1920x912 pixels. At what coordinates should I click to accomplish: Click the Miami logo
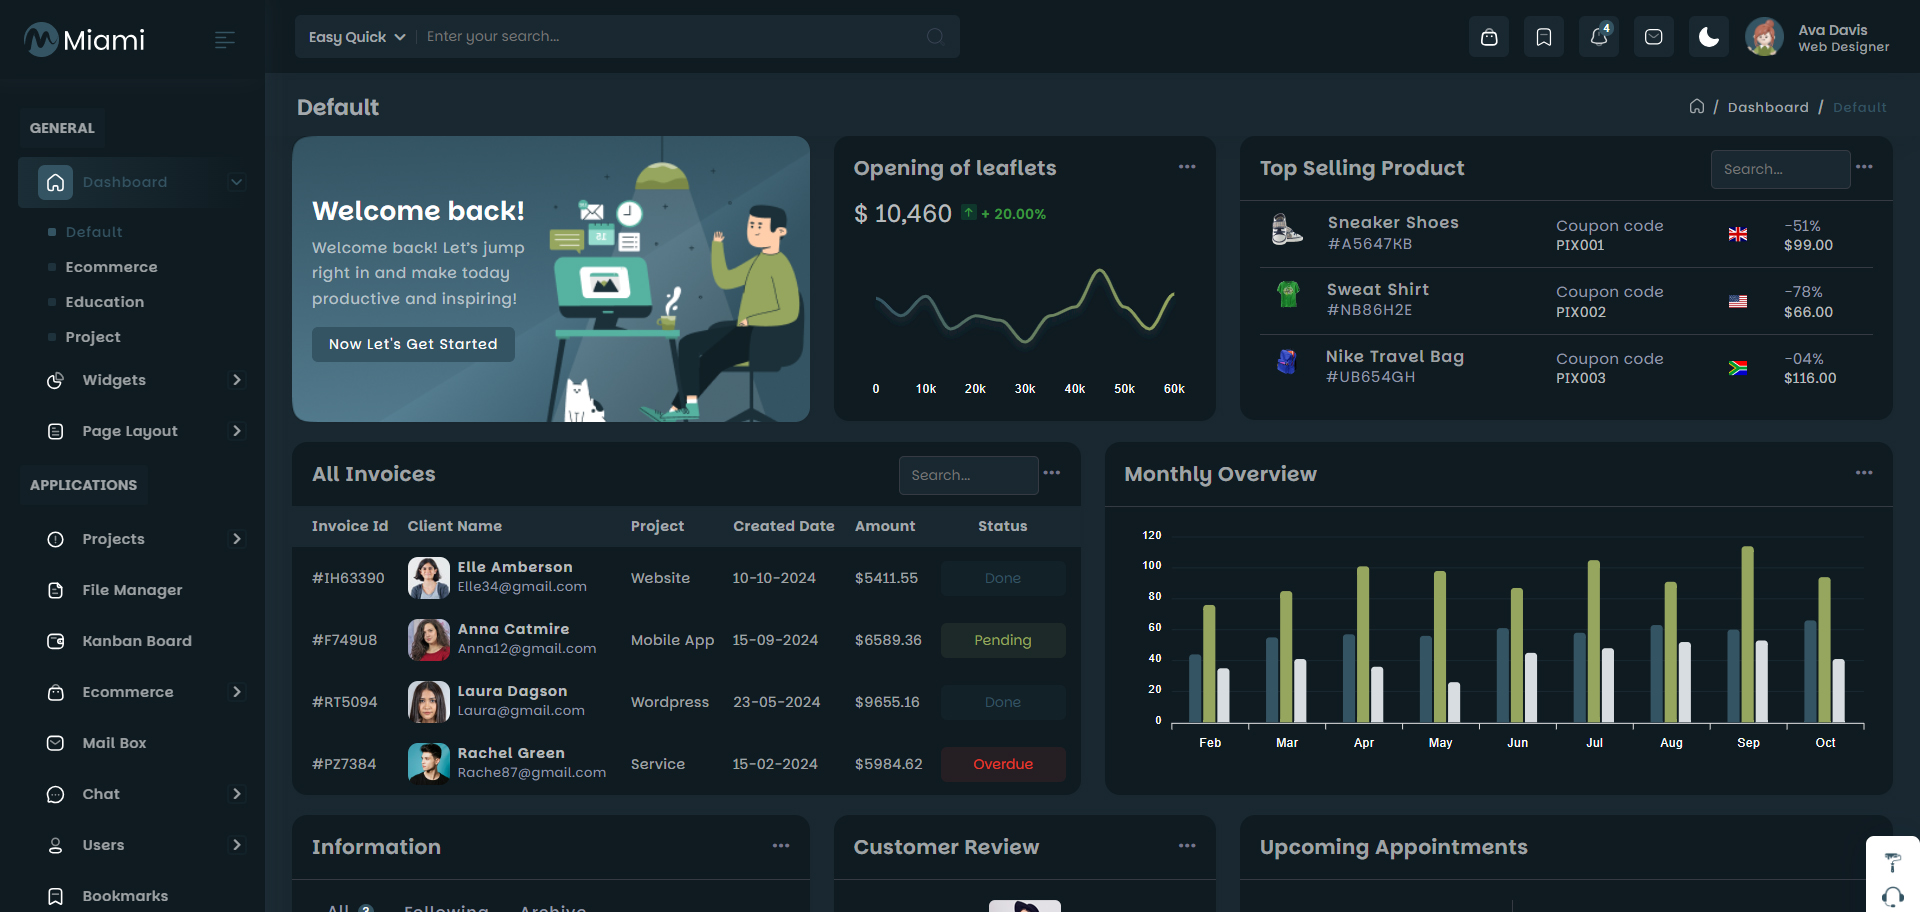85,40
